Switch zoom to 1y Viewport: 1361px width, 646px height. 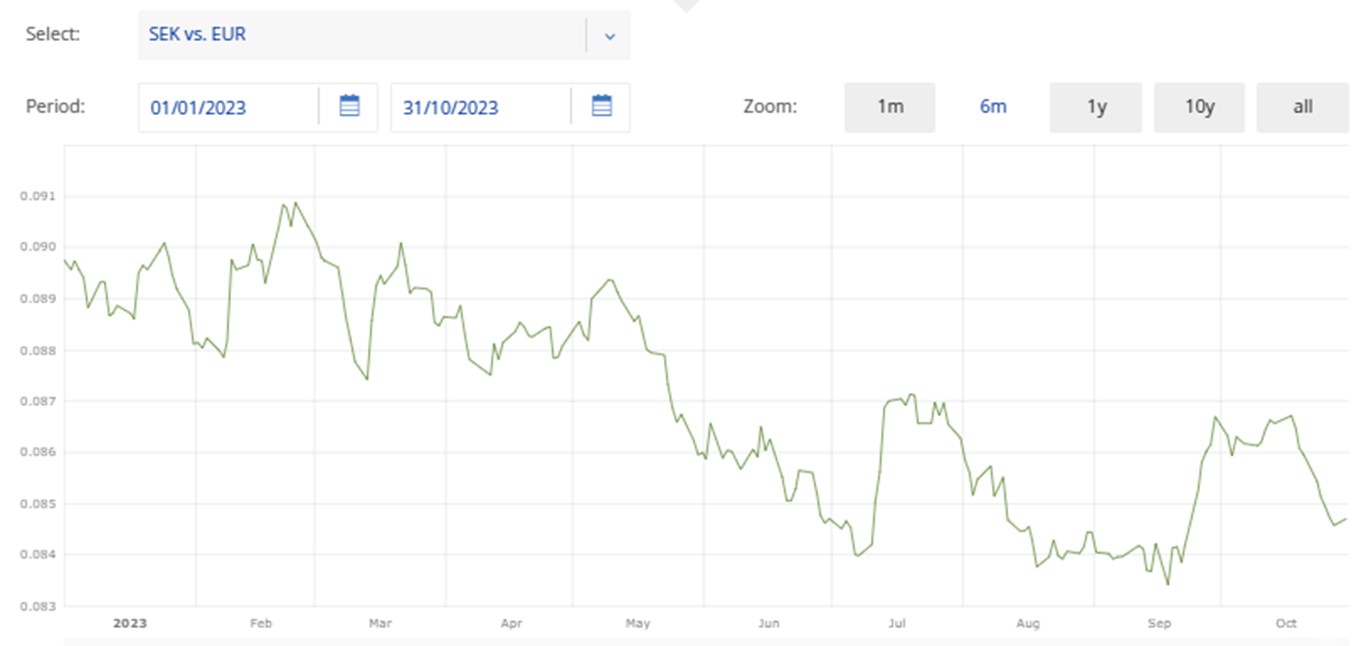coord(1096,107)
